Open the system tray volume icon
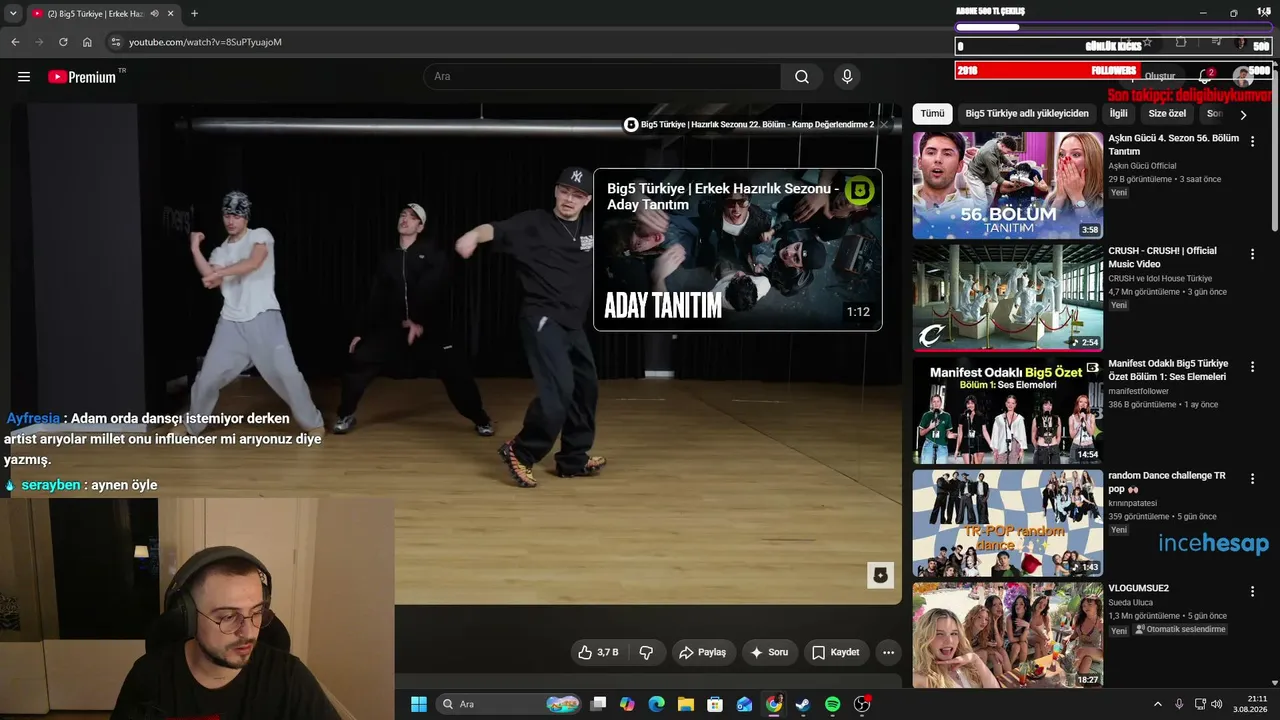The image size is (1280, 720). [x=1217, y=704]
